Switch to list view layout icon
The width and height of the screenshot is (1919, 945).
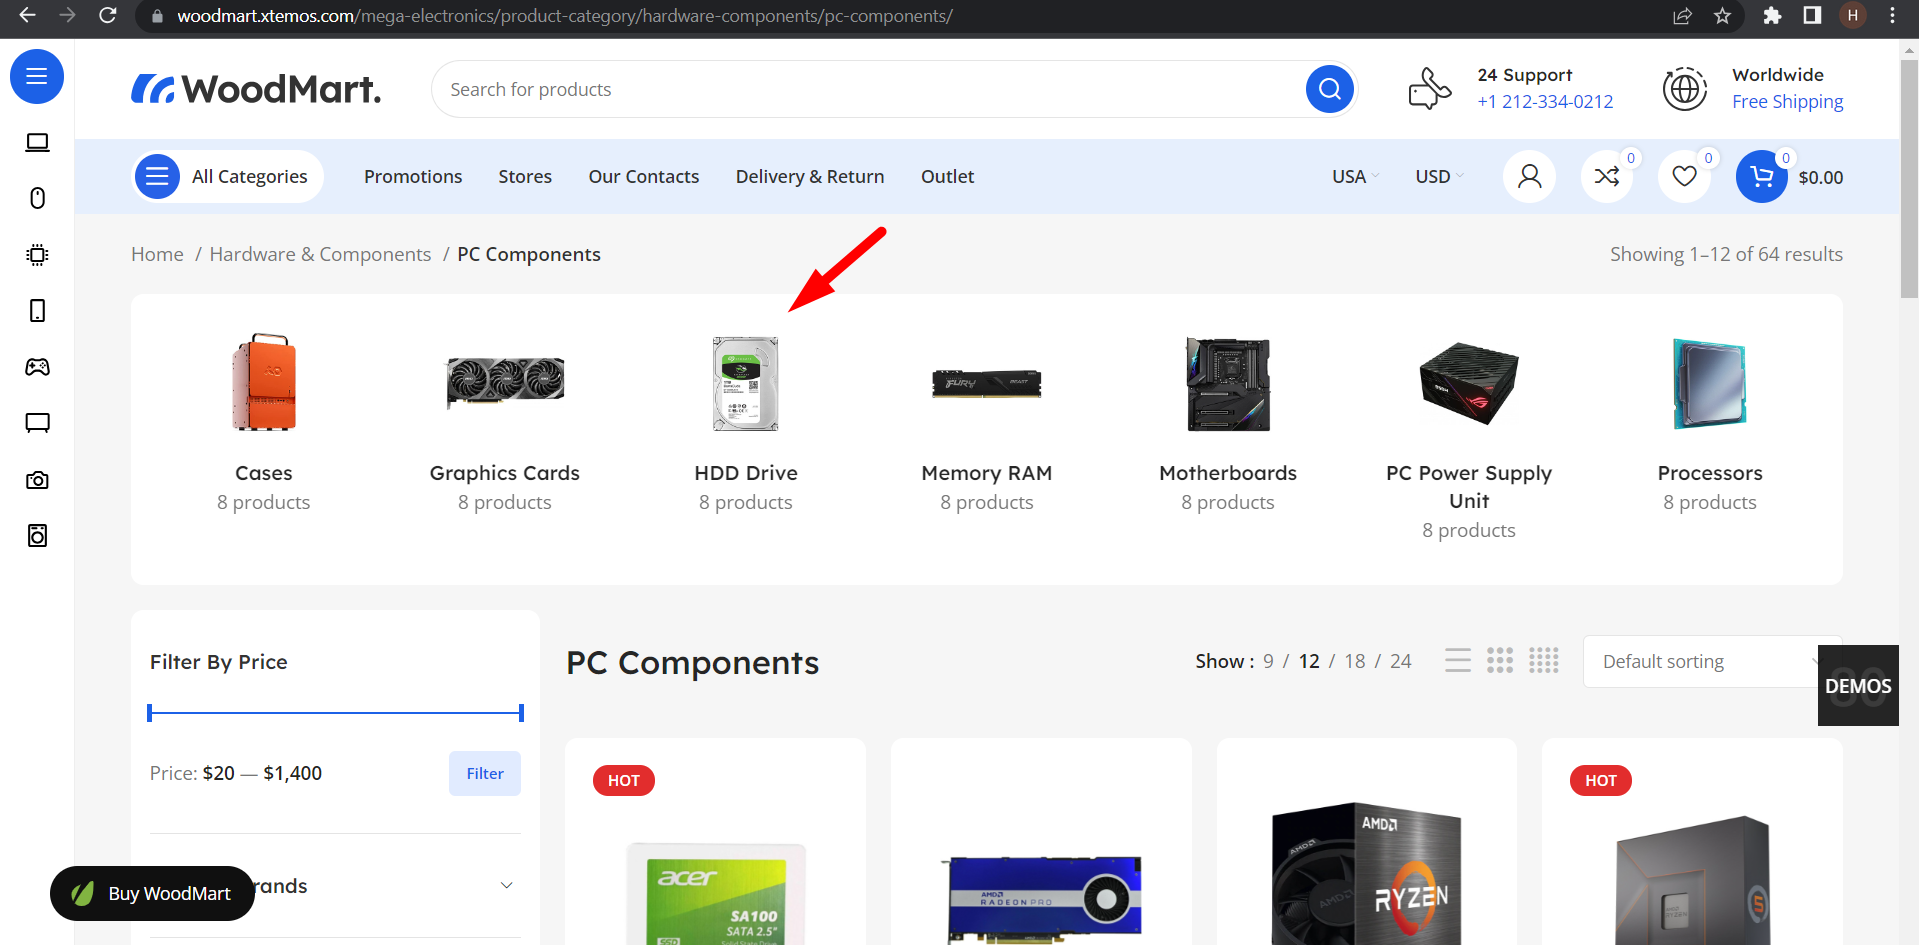1458,660
